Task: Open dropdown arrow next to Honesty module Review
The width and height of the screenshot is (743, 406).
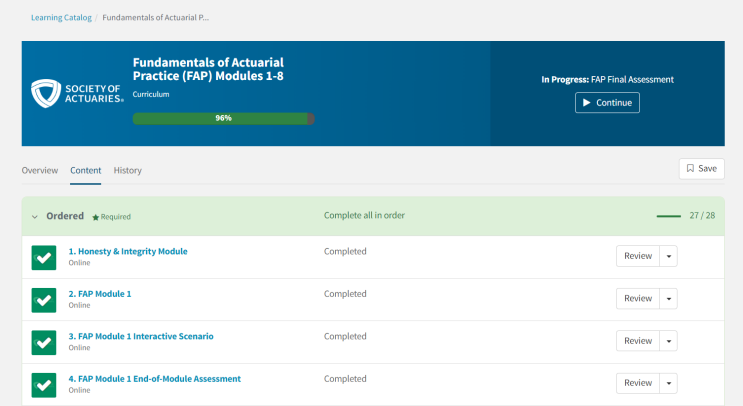Action: [x=669, y=256]
